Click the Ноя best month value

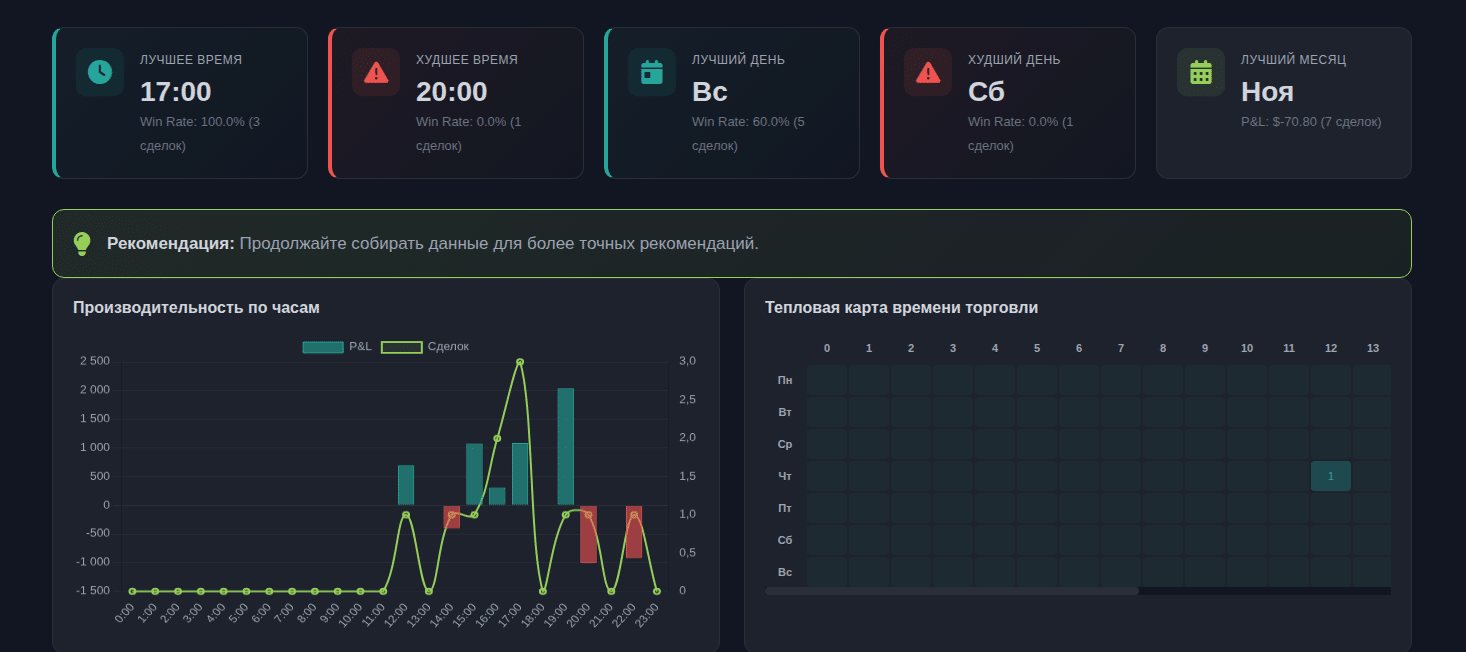click(x=1267, y=92)
